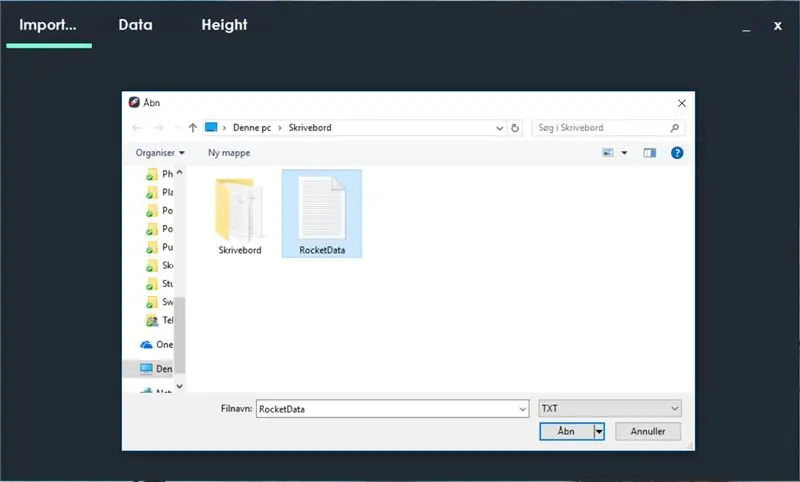Select Skrivebord in the breadcrumb path
800x482 pixels.
(x=310, y=128)
